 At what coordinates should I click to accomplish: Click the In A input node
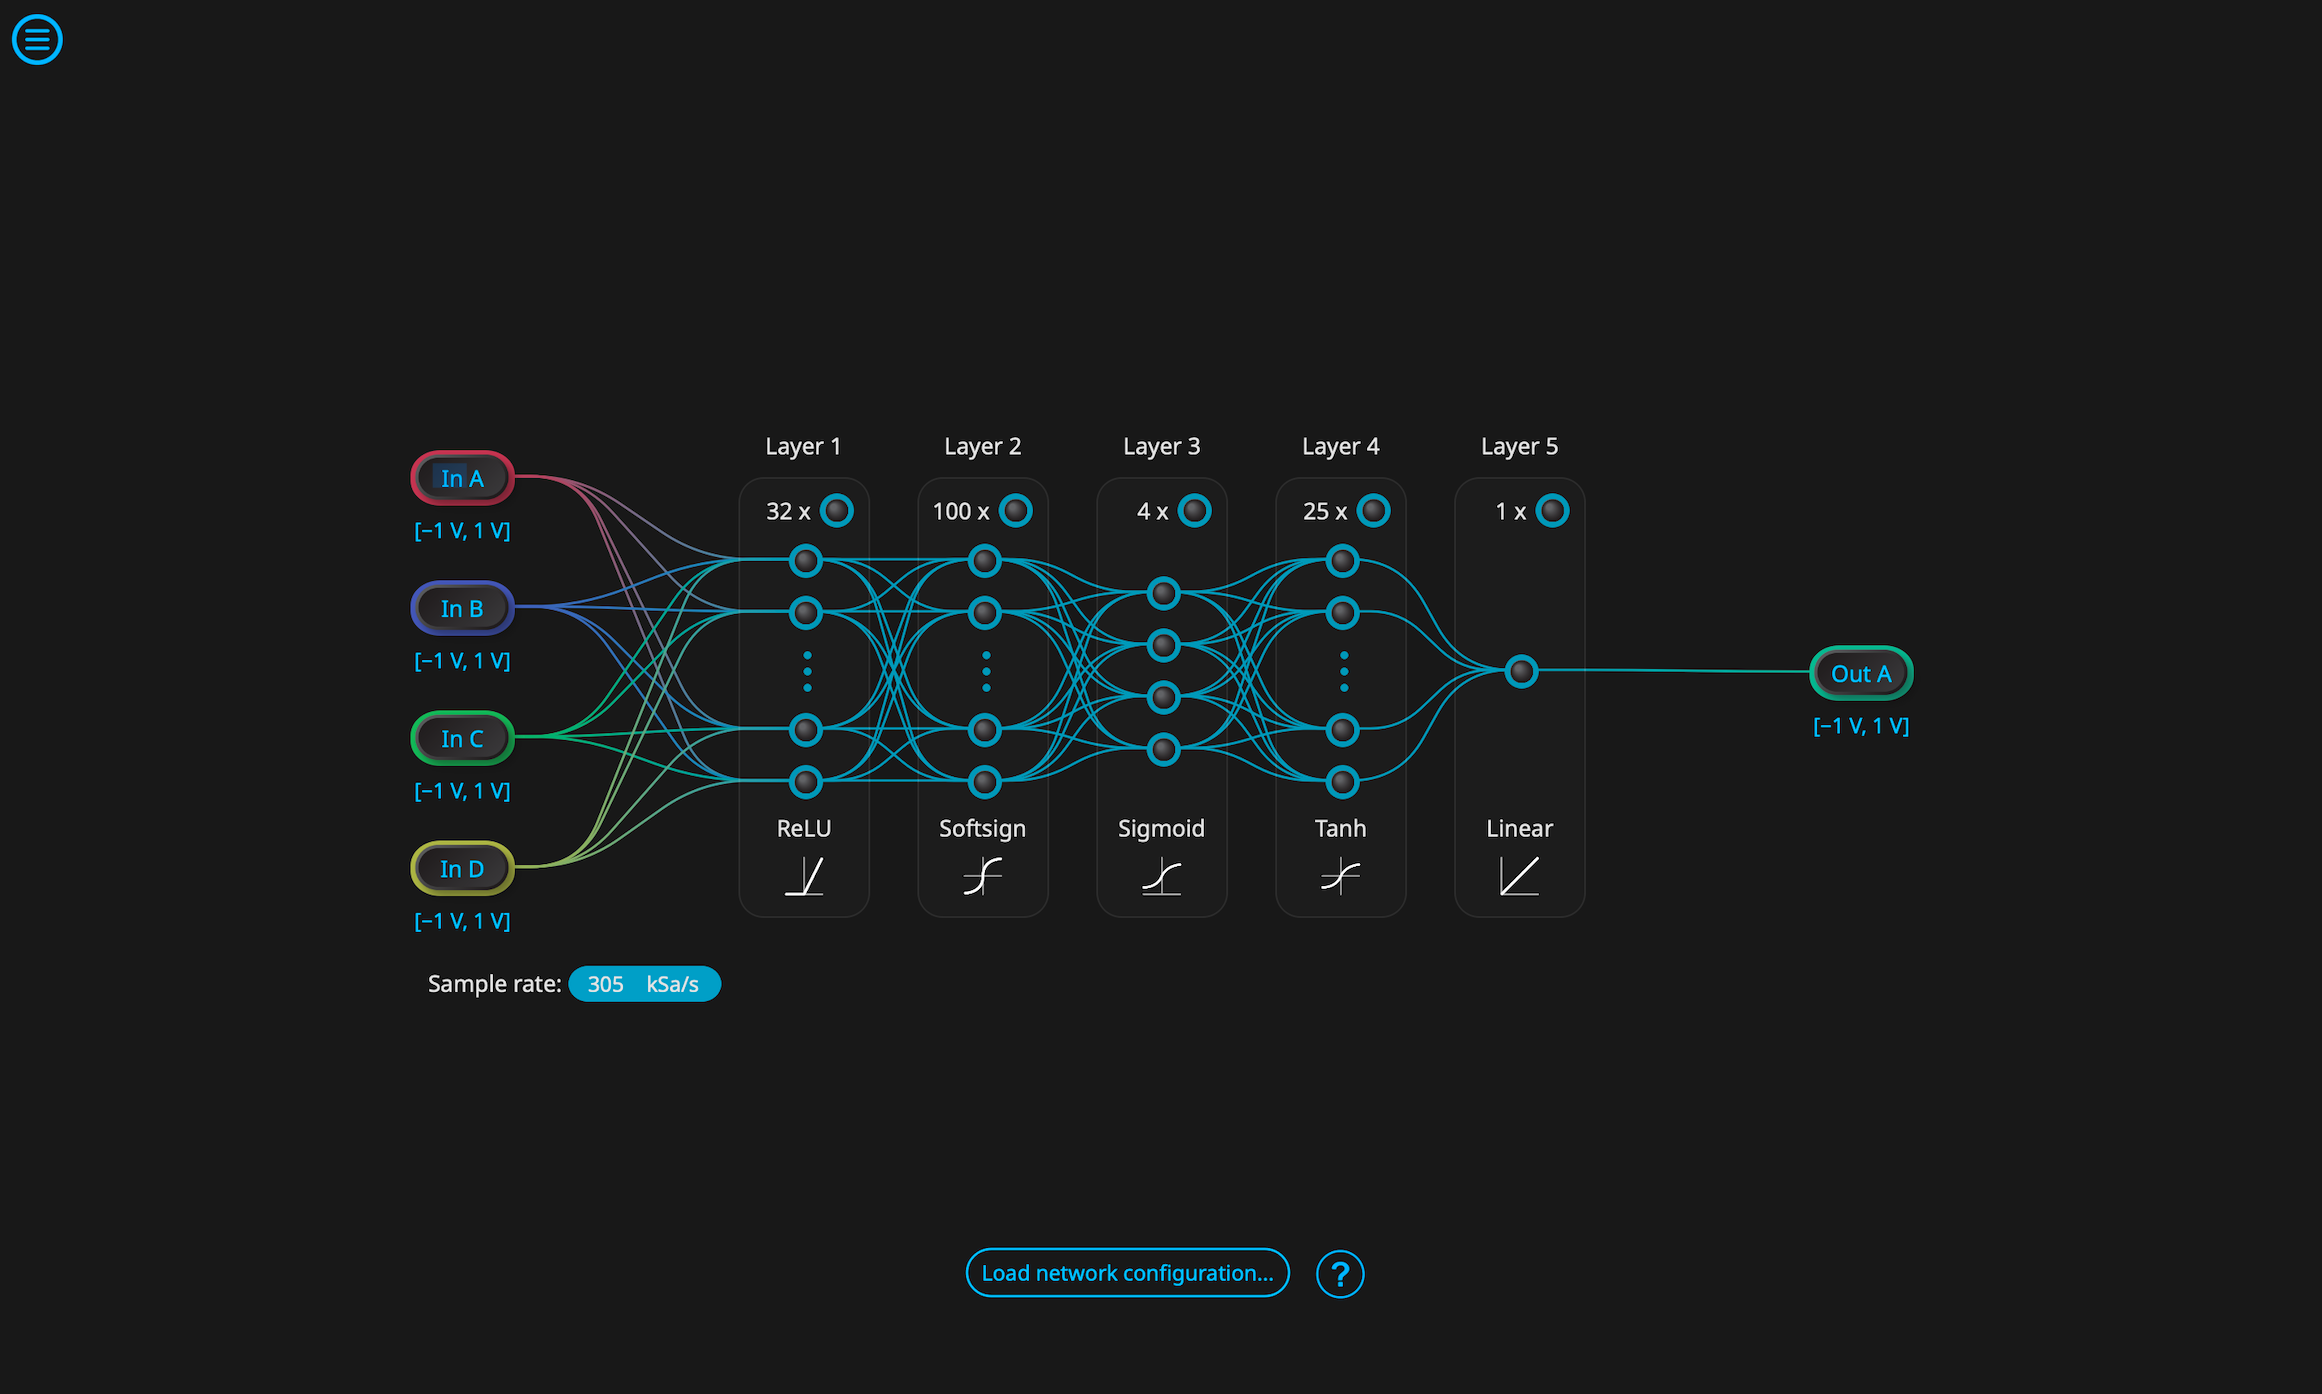[x=462, y=478]
